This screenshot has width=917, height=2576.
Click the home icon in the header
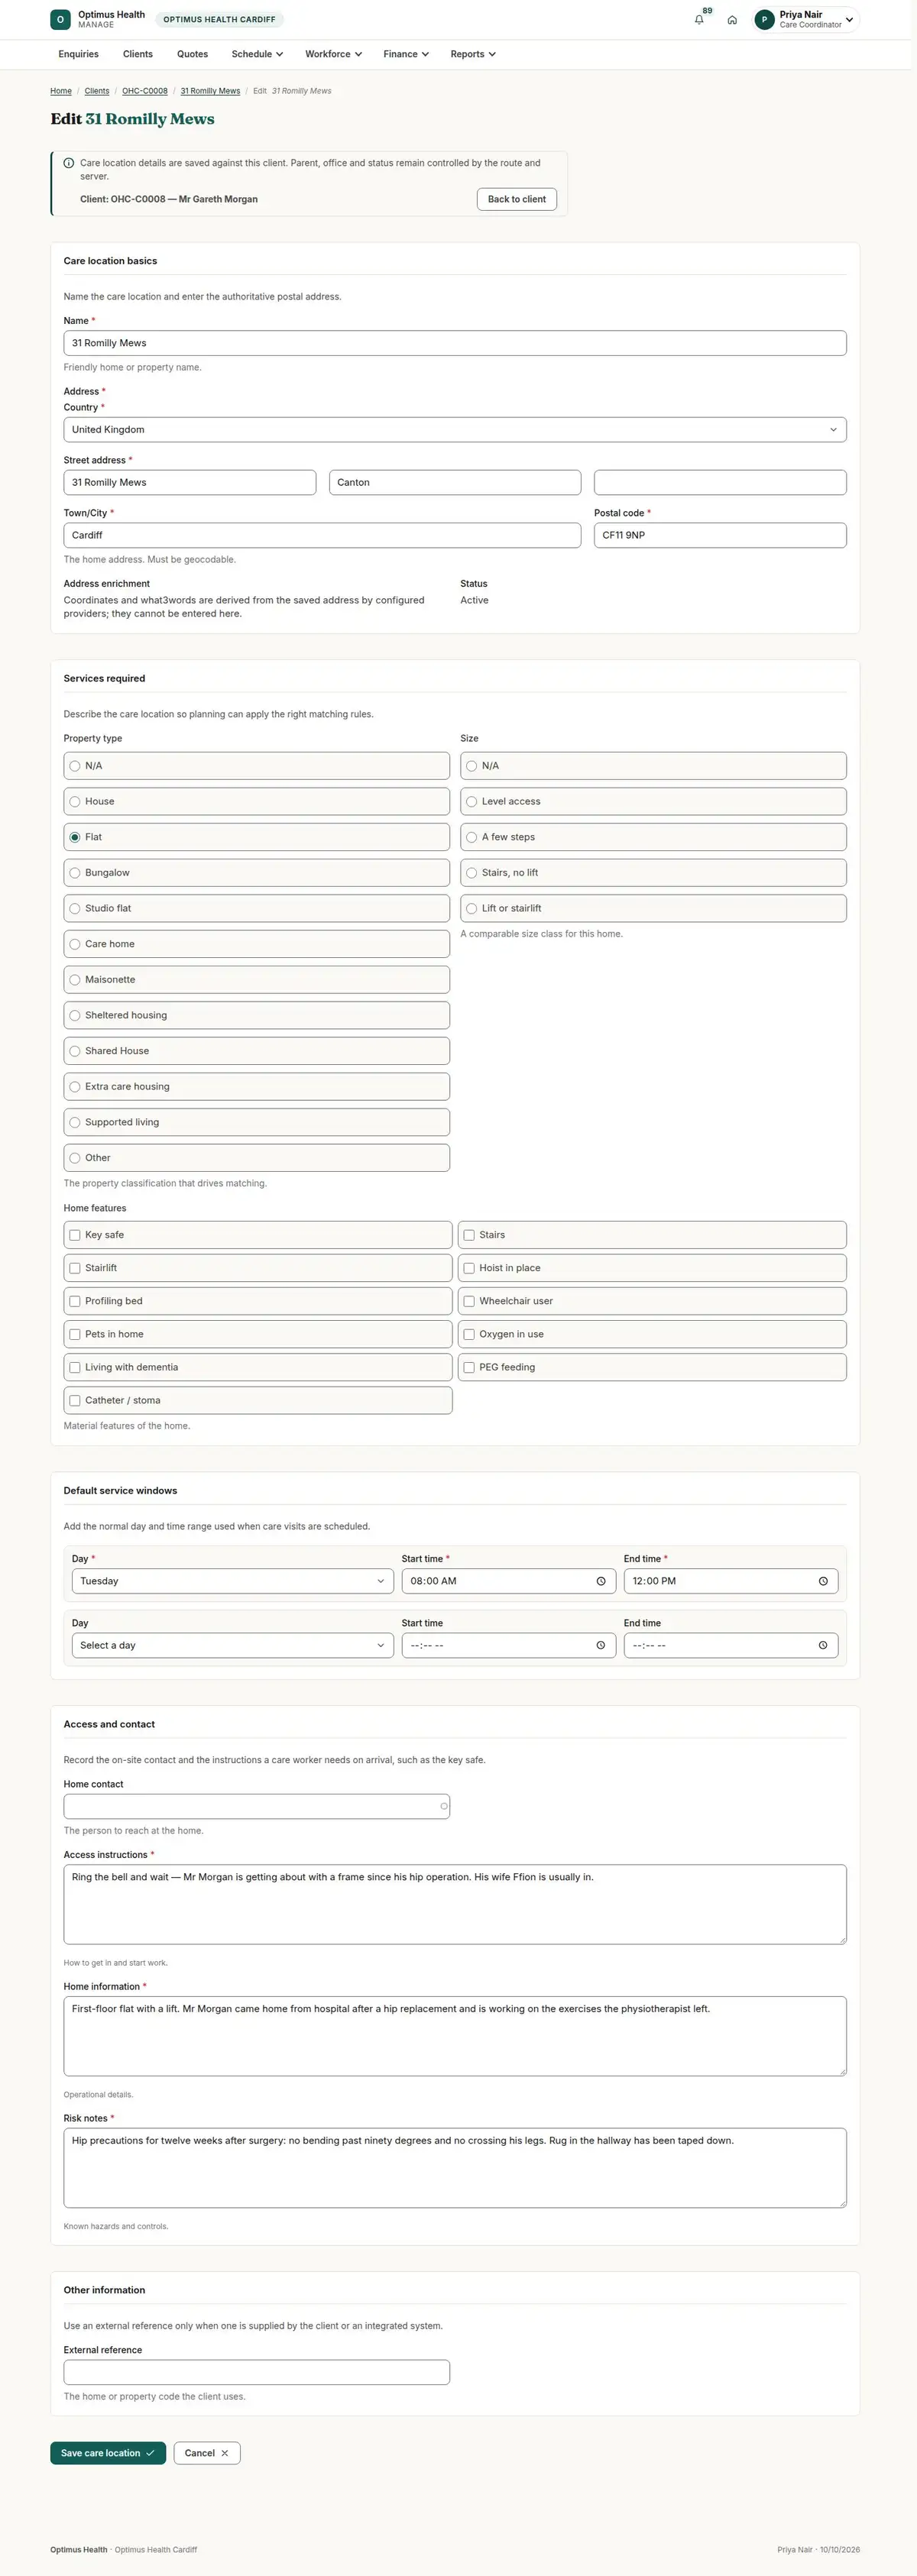tap(732, 20)
